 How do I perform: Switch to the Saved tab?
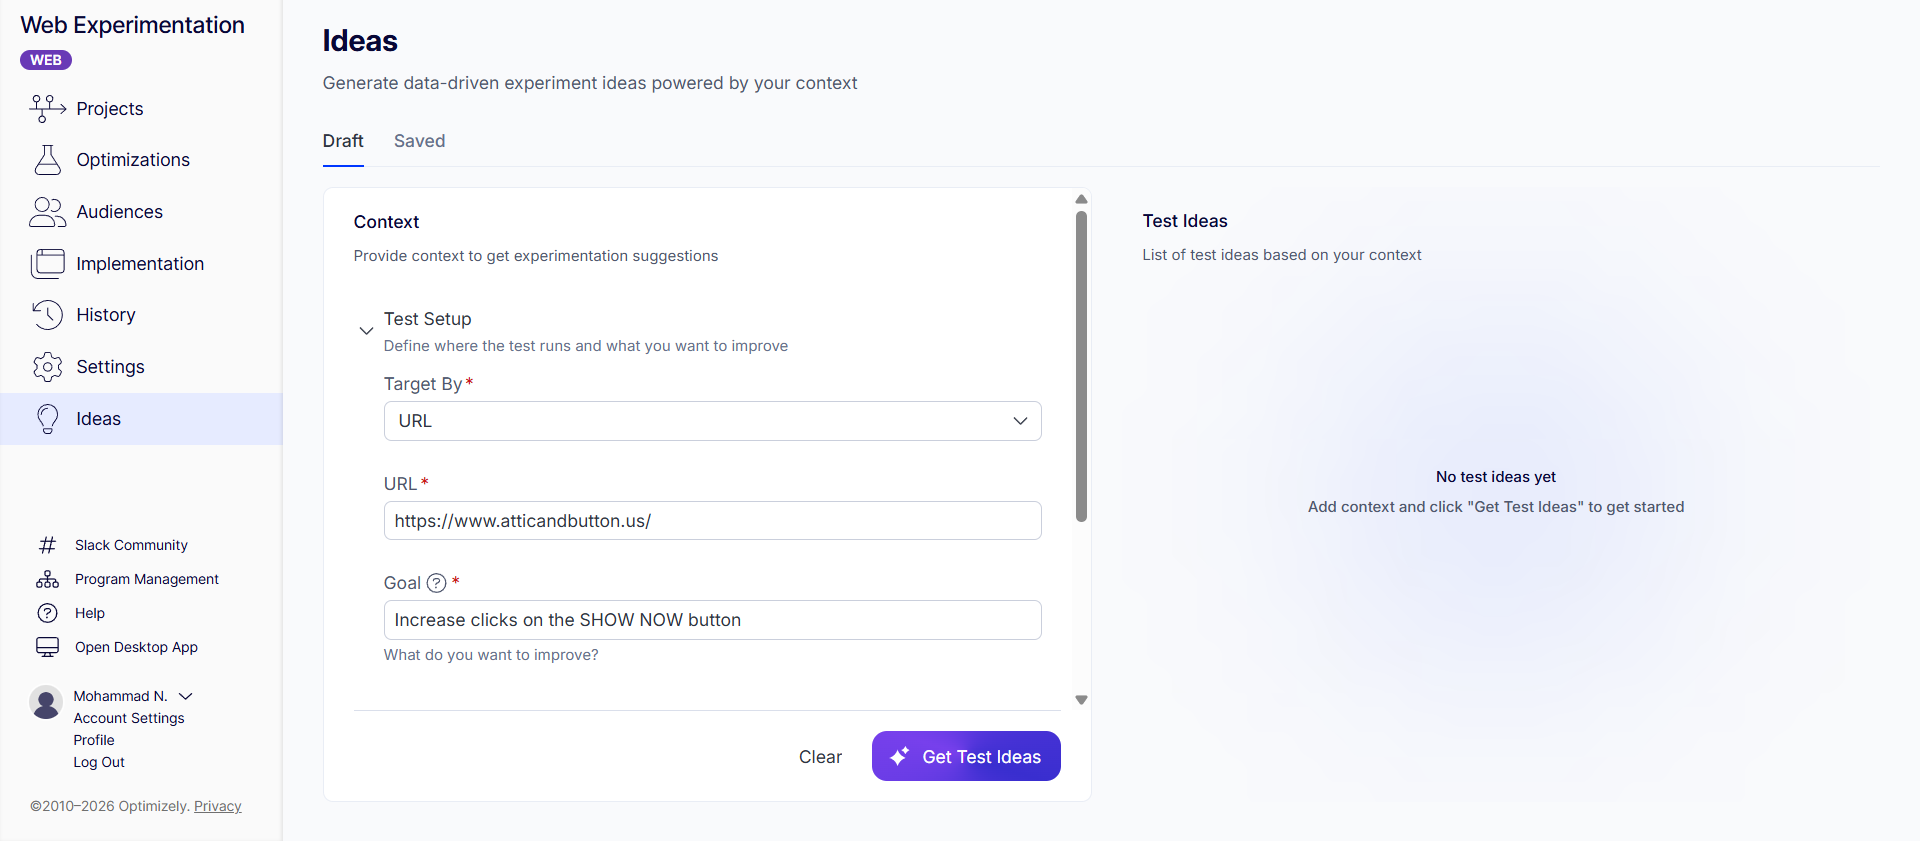(419, 141)
